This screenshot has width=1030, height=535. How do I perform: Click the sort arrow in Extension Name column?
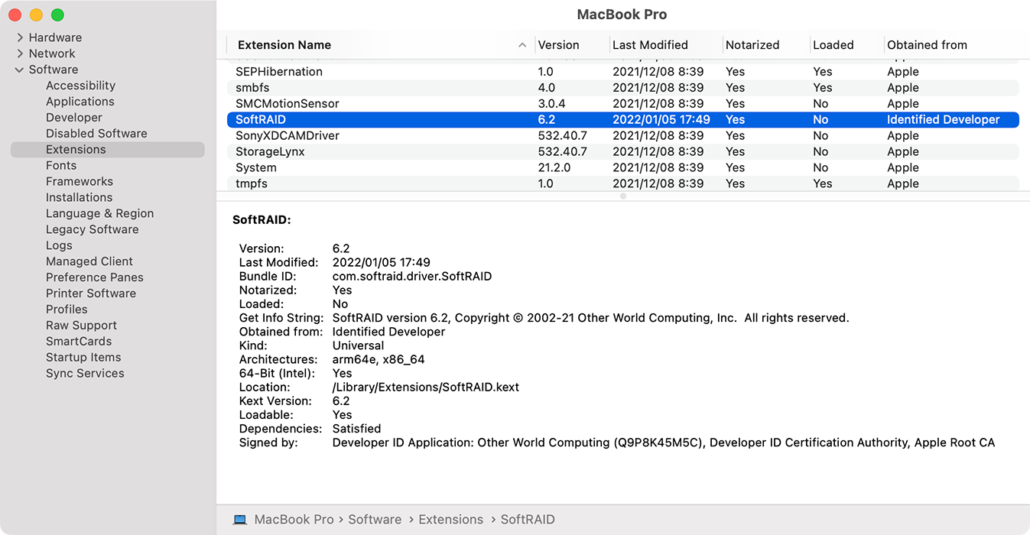(x=522, y=45)
